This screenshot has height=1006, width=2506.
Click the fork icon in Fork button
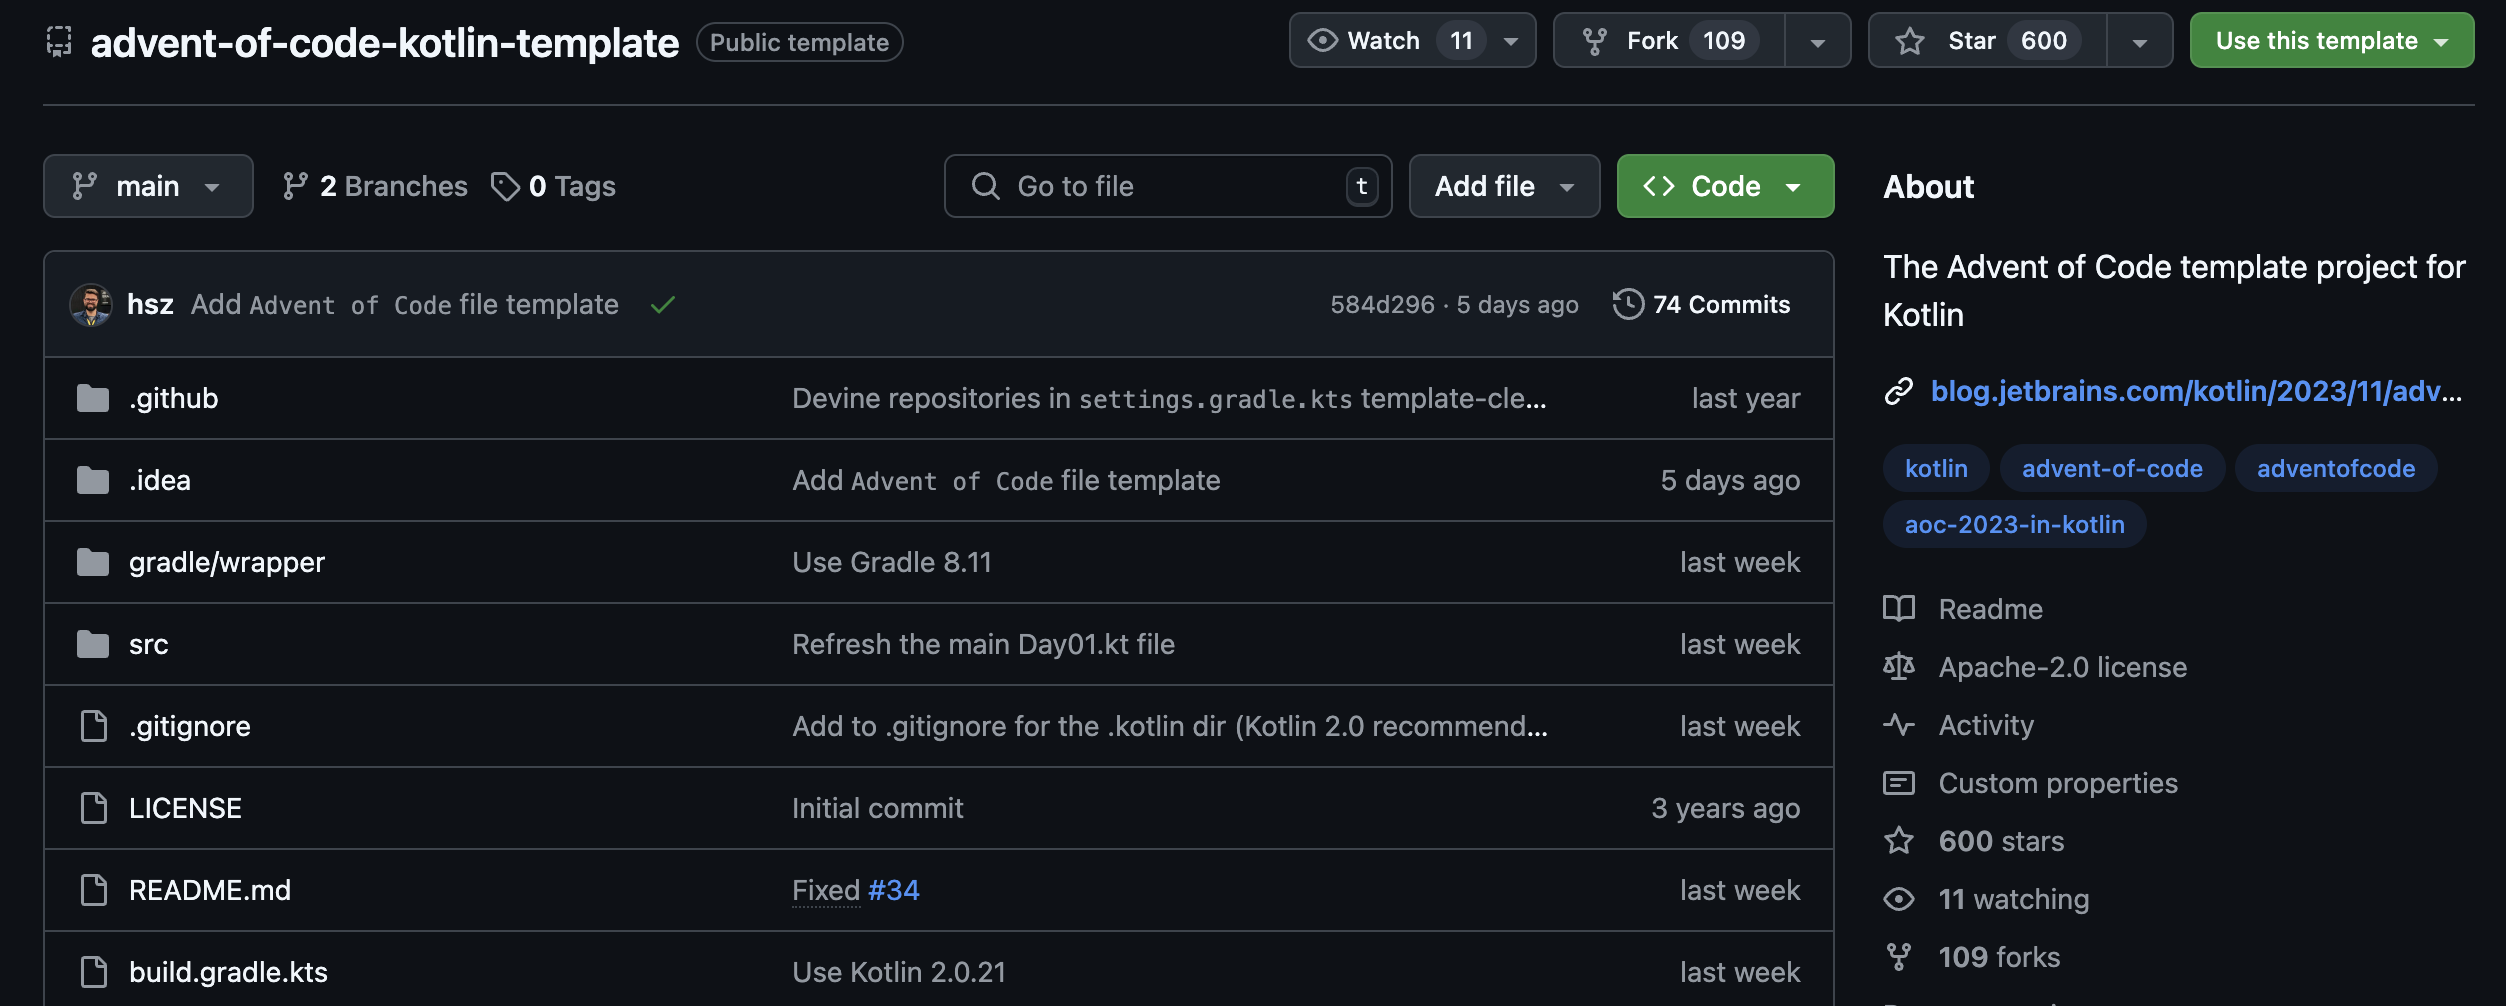point(1594,41)
